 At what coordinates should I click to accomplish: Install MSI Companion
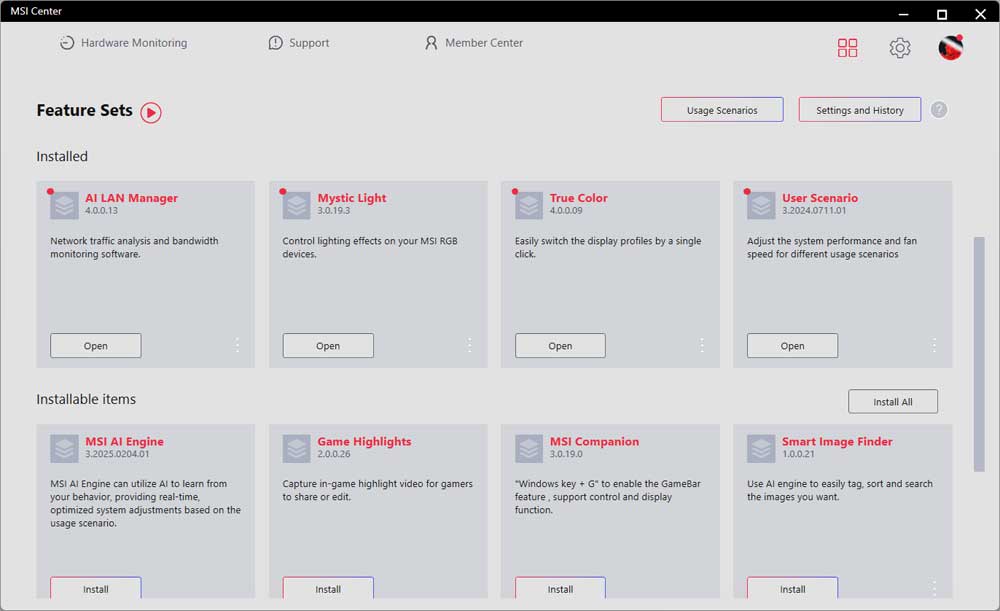point(560,588)
